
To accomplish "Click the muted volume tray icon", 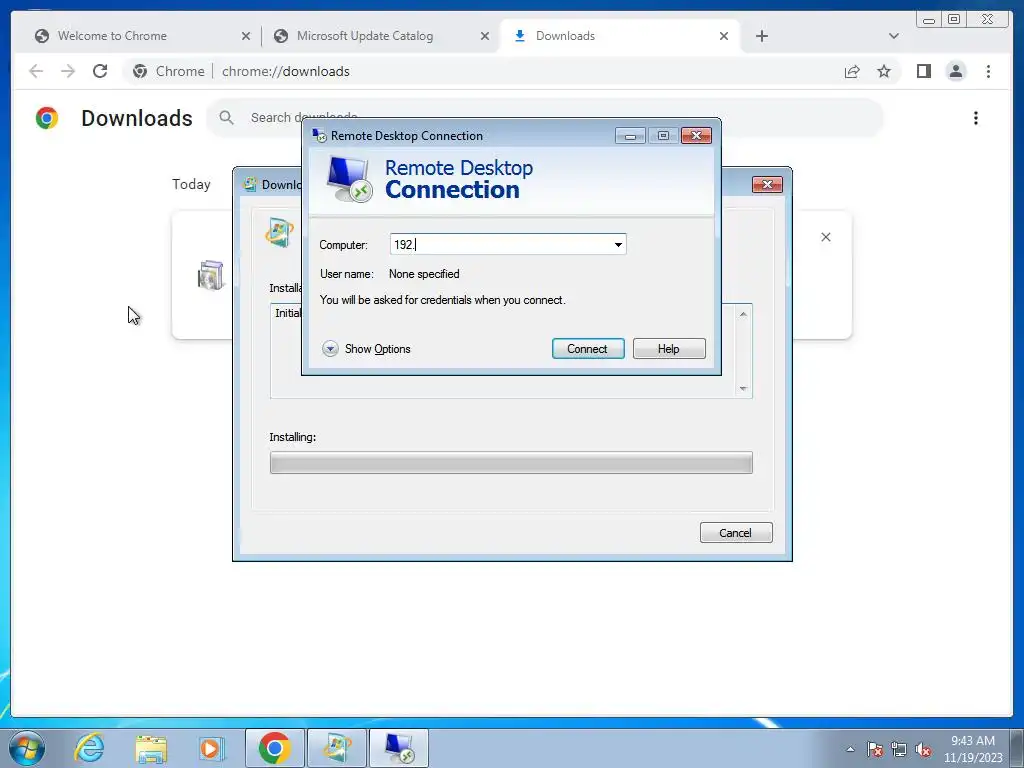I will (x=923, y=749).
